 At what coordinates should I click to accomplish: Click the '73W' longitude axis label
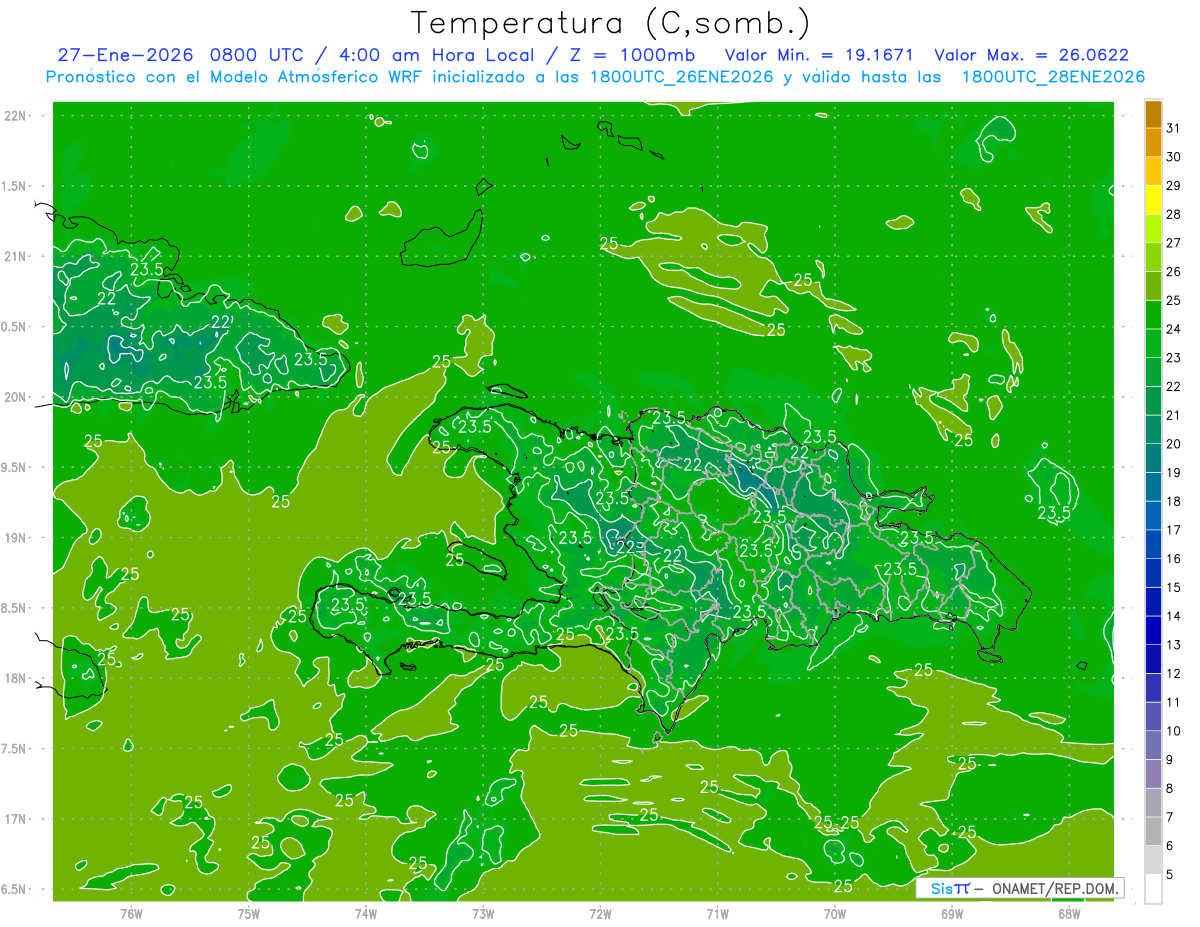pos(483,913)
